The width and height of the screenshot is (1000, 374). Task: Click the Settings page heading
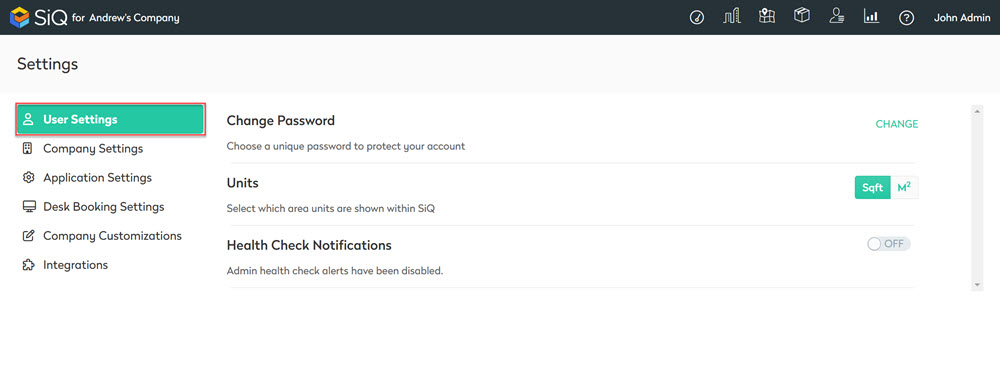point(47,64)
